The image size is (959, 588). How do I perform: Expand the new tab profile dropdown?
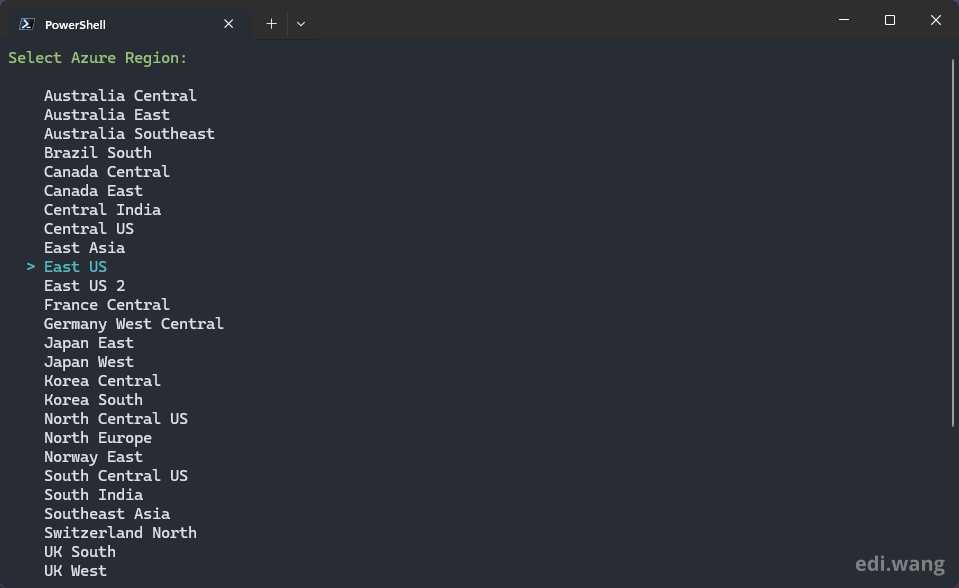tap(301, 23)
